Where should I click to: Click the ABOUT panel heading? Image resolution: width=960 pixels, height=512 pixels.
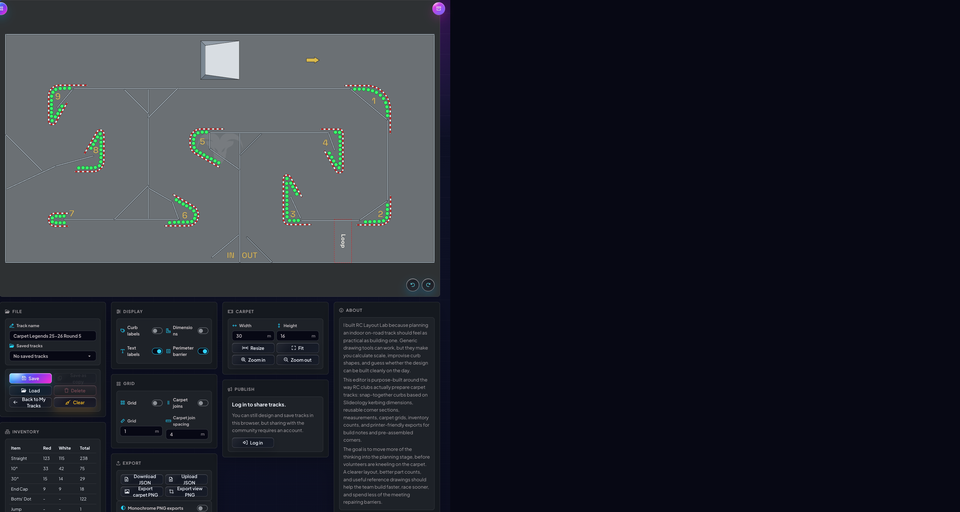[354, 311]
